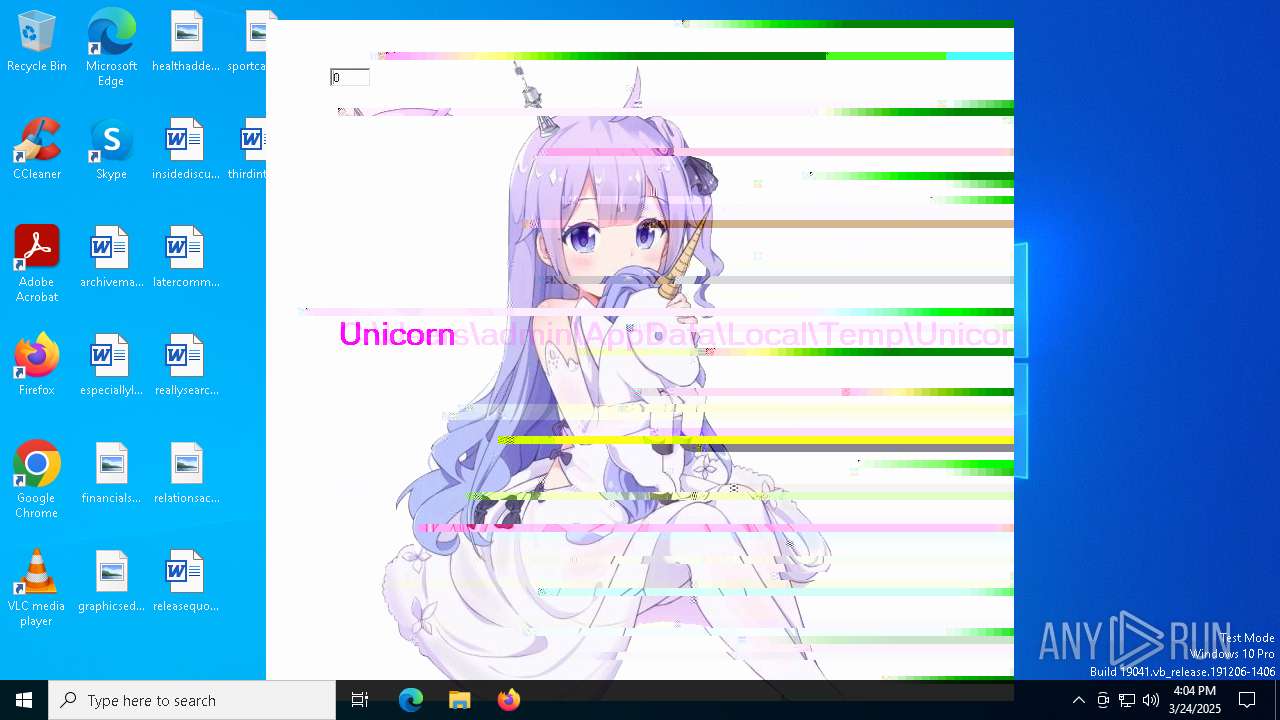
Task: Open Firefox desktop shortcut
Action: (x=37, y=366)
